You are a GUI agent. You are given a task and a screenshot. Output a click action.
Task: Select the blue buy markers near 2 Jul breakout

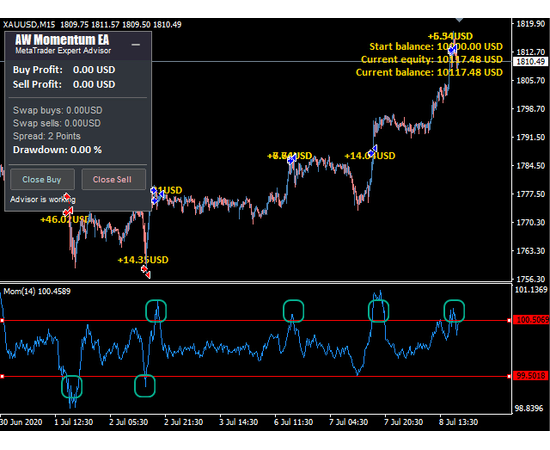click(x=156, y=195)
